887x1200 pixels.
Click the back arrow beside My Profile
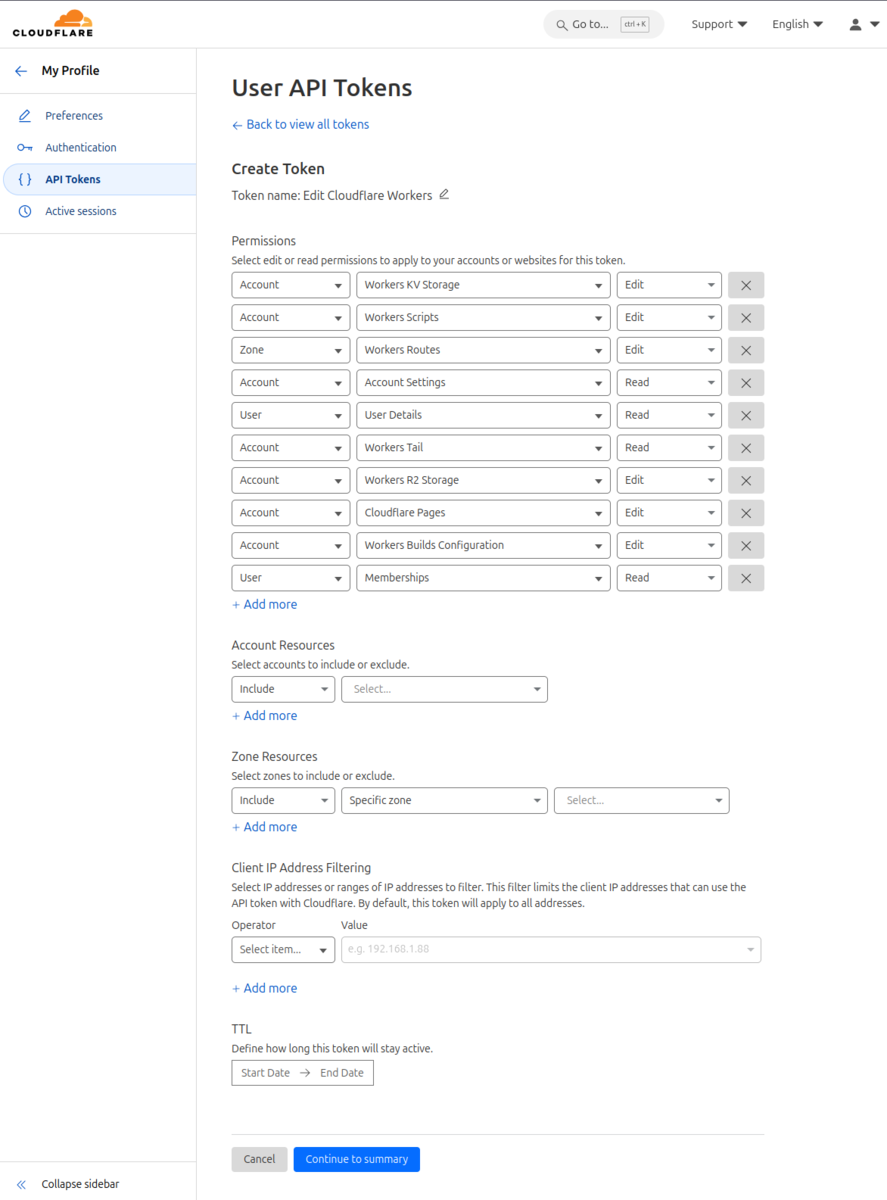tap(21, 71)
